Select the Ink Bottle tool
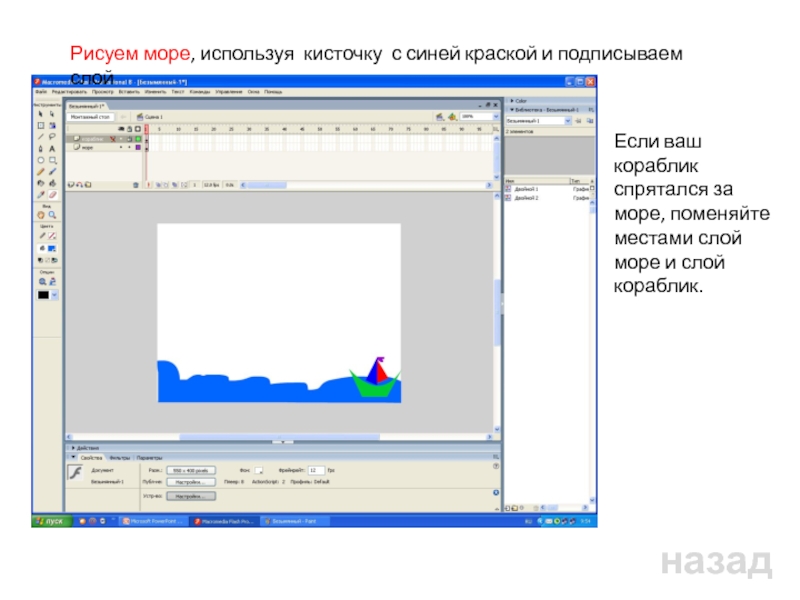800x600 pixels. click(41, 183)
